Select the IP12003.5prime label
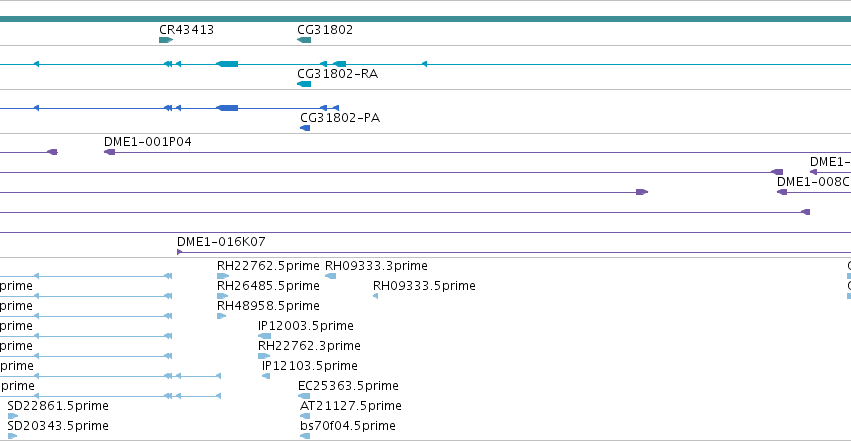Screen dimensions: 851x441 [306, 326]
